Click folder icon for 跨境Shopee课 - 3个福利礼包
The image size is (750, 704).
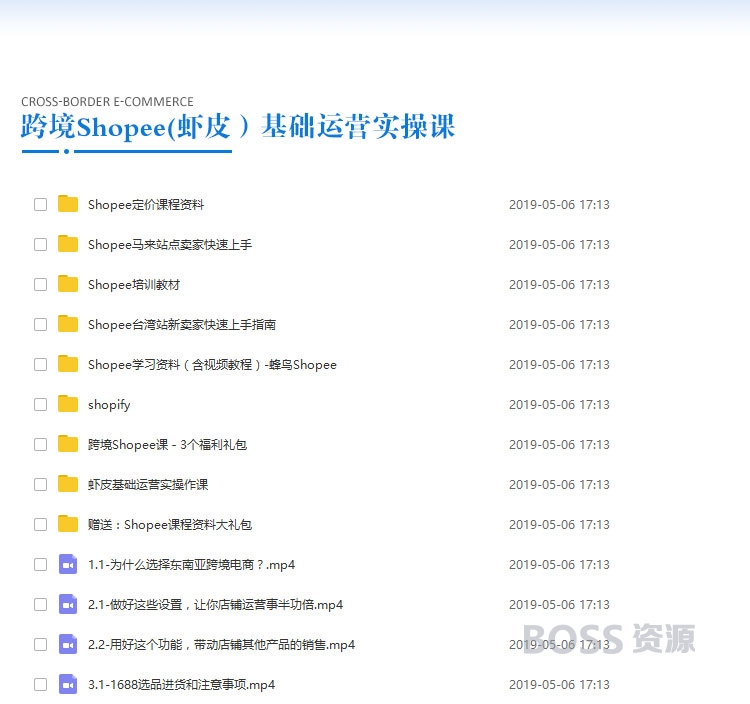[x=68, y=444]
